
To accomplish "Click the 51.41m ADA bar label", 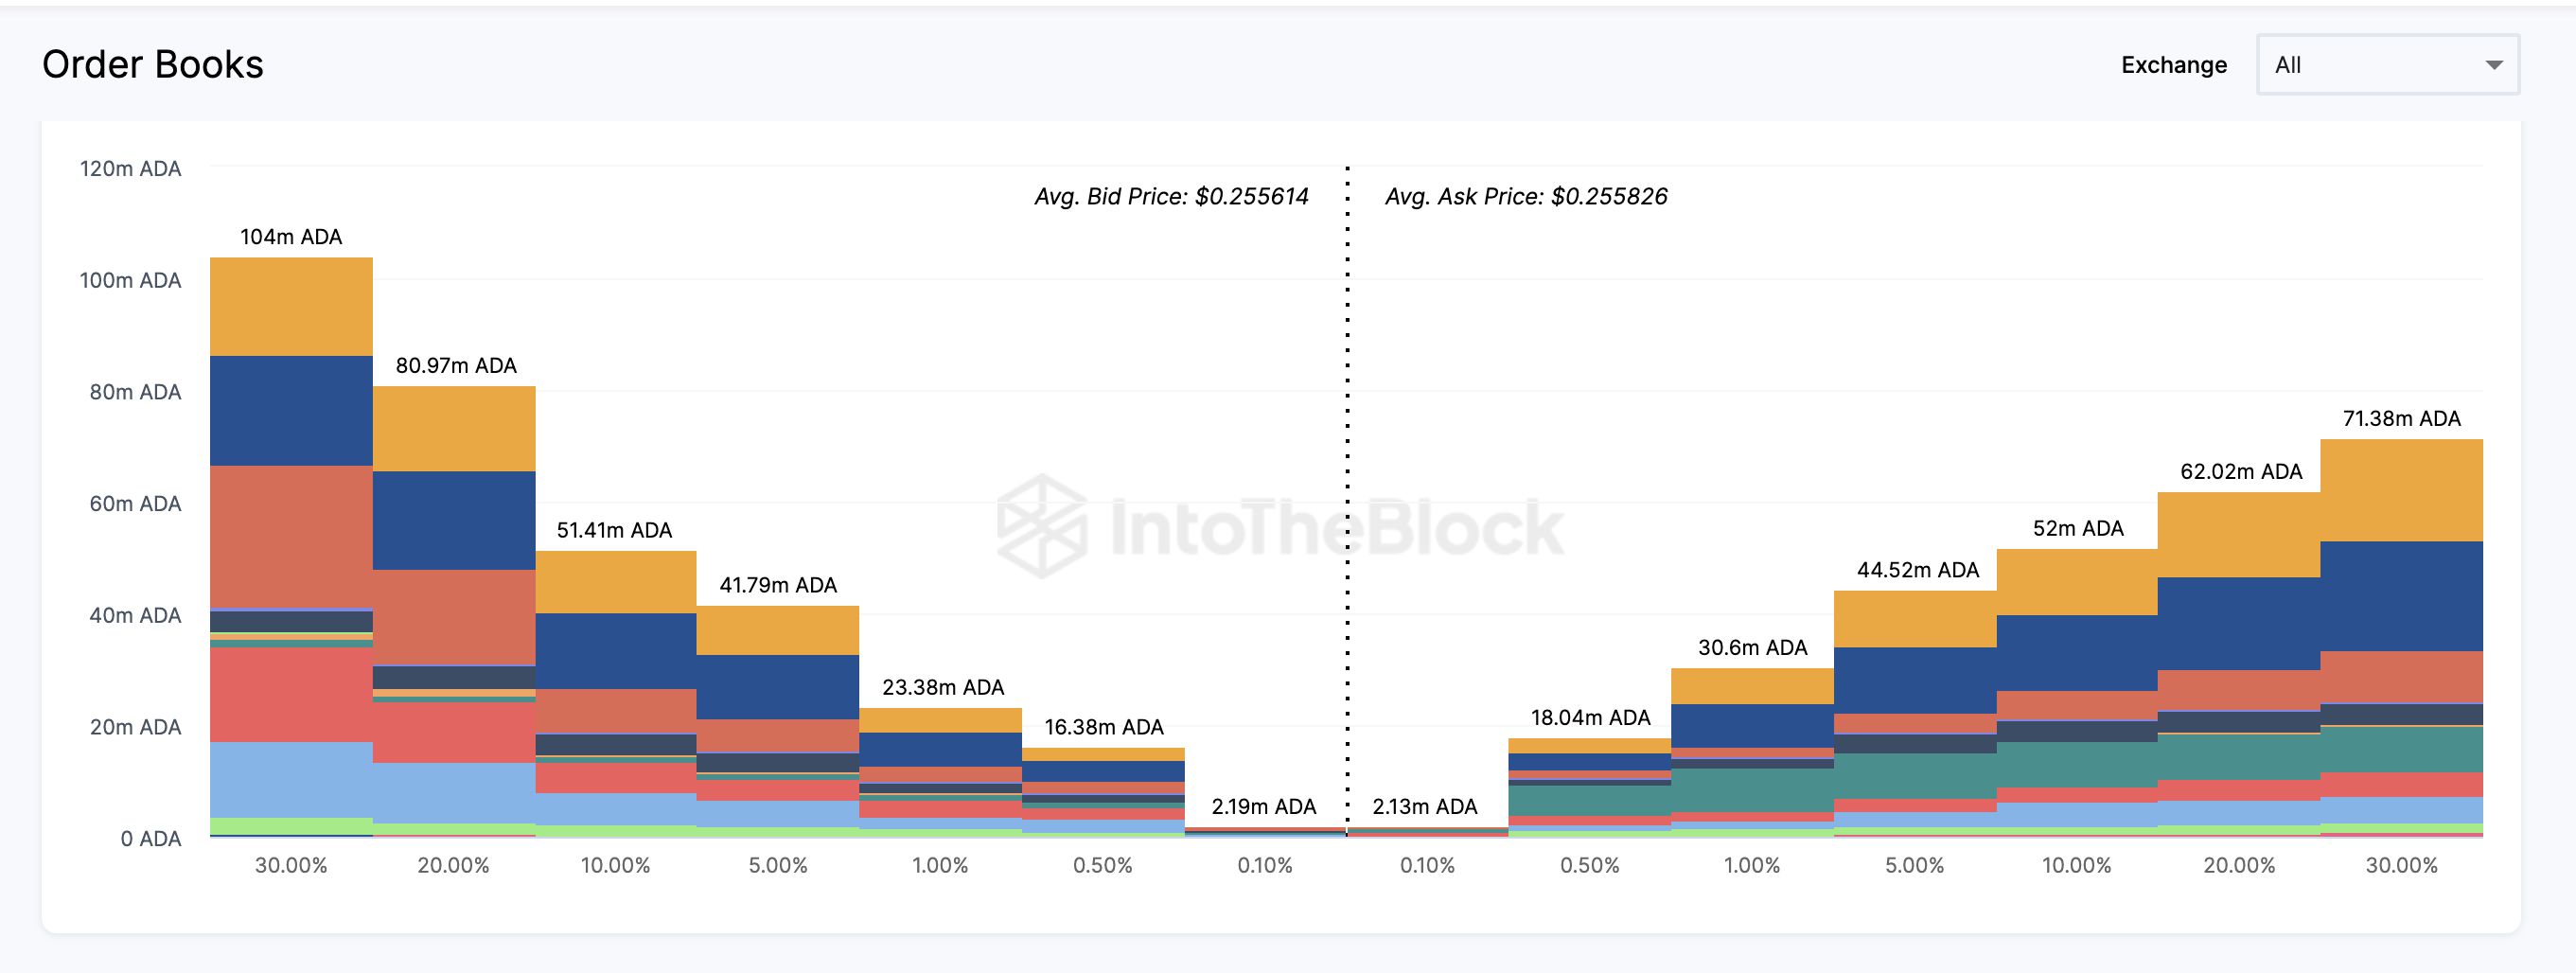I will [614, 531].
